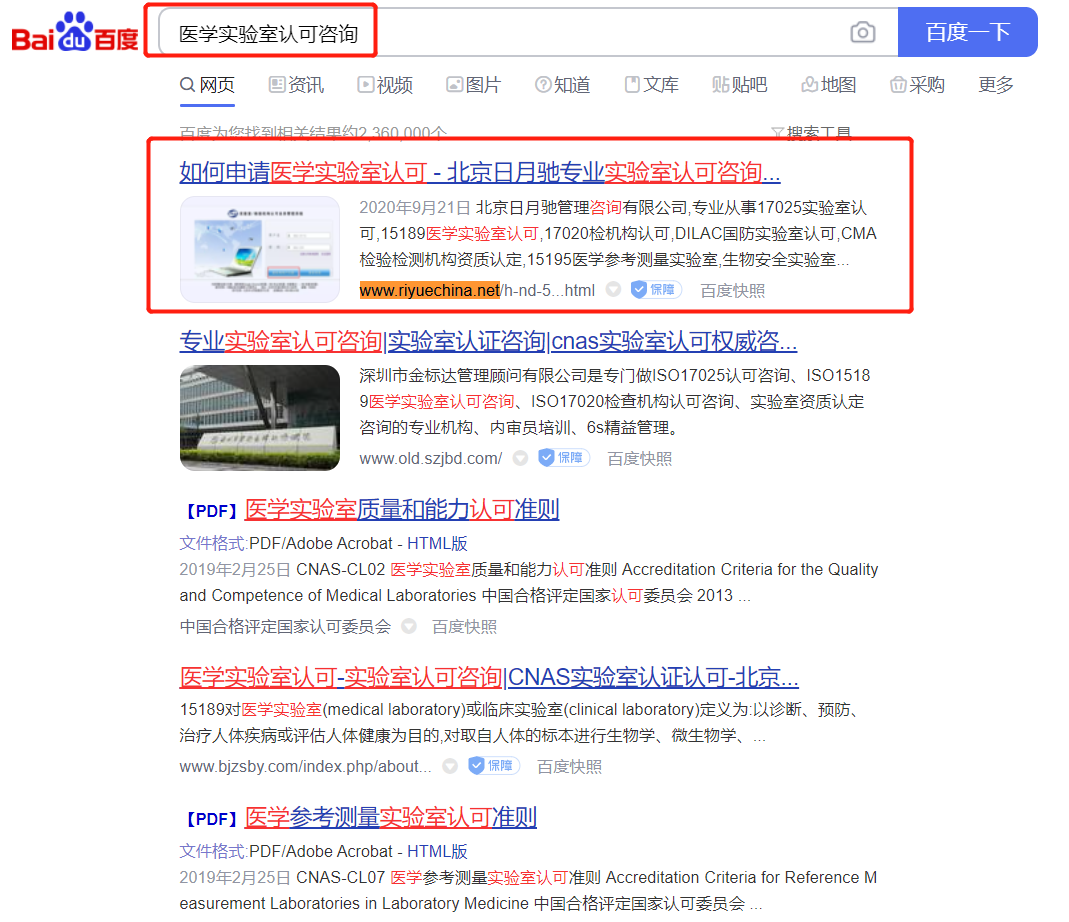1069x922 pixels.
Task: Open the 地图 tab
Action: 828,85
